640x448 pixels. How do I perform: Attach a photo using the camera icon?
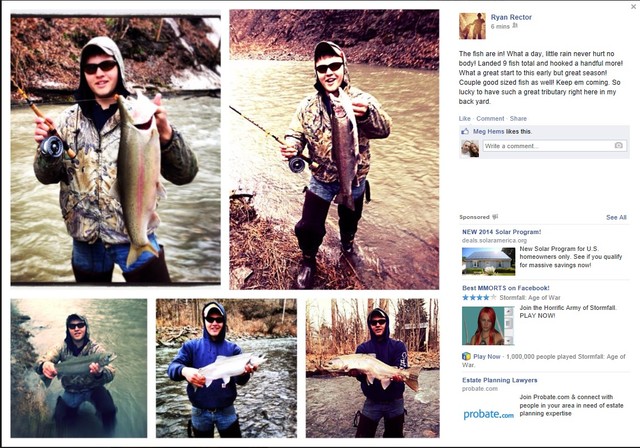pyautogui.click(x=618, y=145)
